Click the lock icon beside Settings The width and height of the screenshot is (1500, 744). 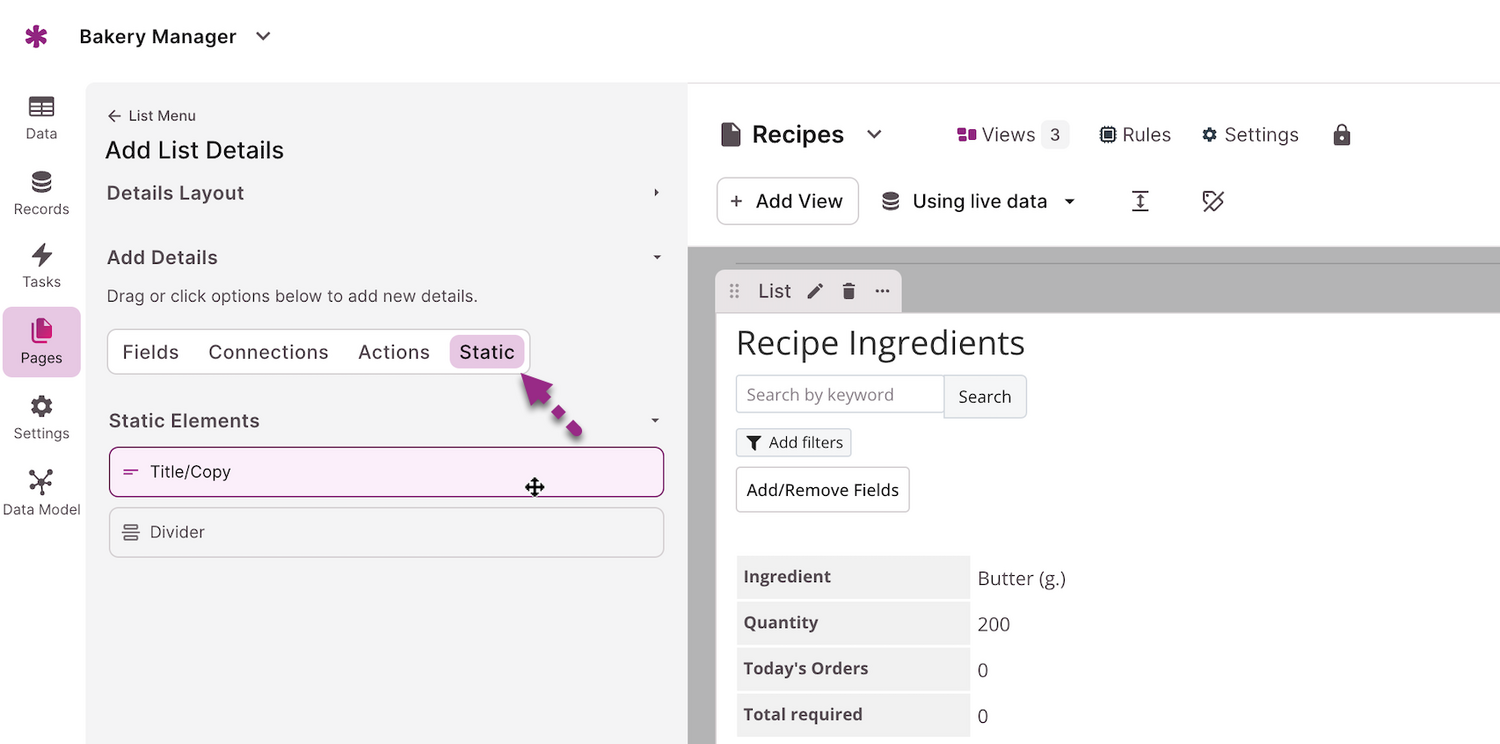(1342, 135)
